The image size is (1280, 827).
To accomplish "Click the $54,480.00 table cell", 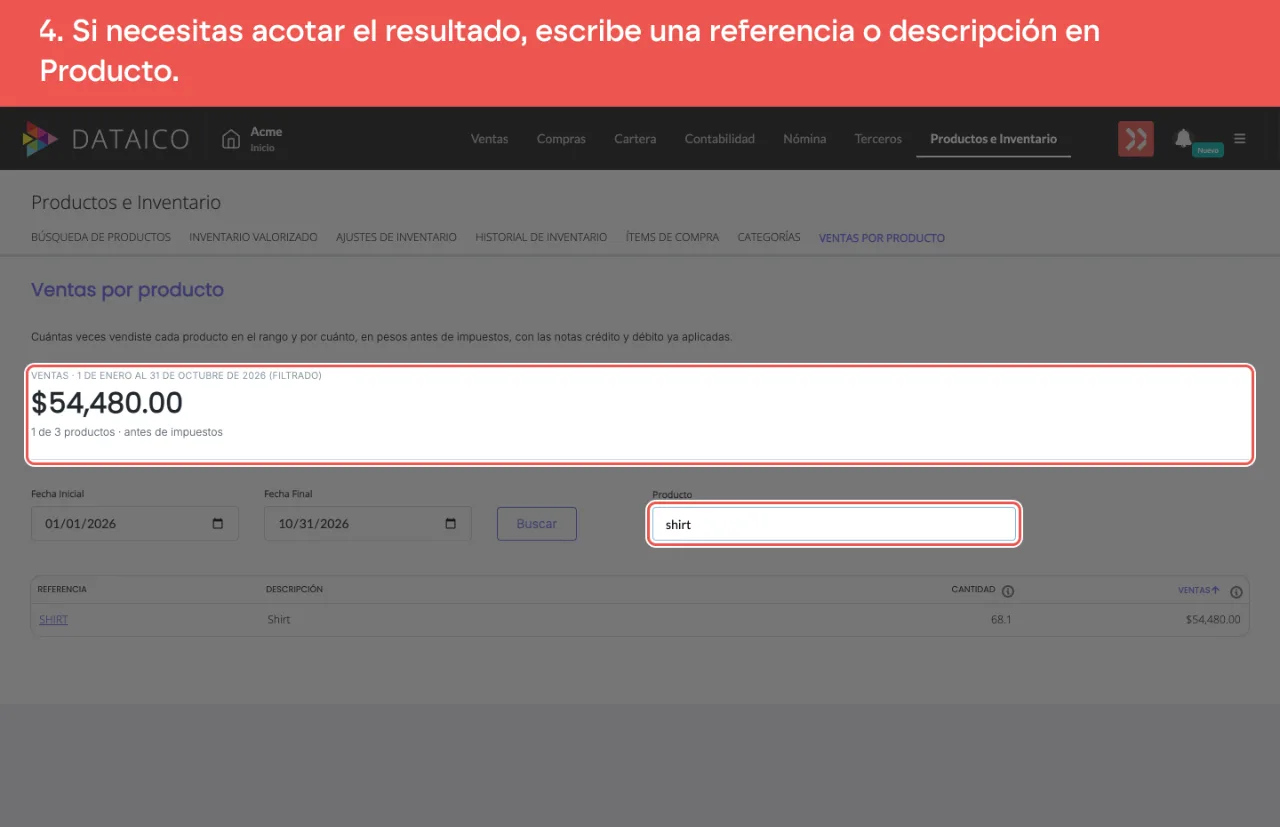I will pos(1213,620).
